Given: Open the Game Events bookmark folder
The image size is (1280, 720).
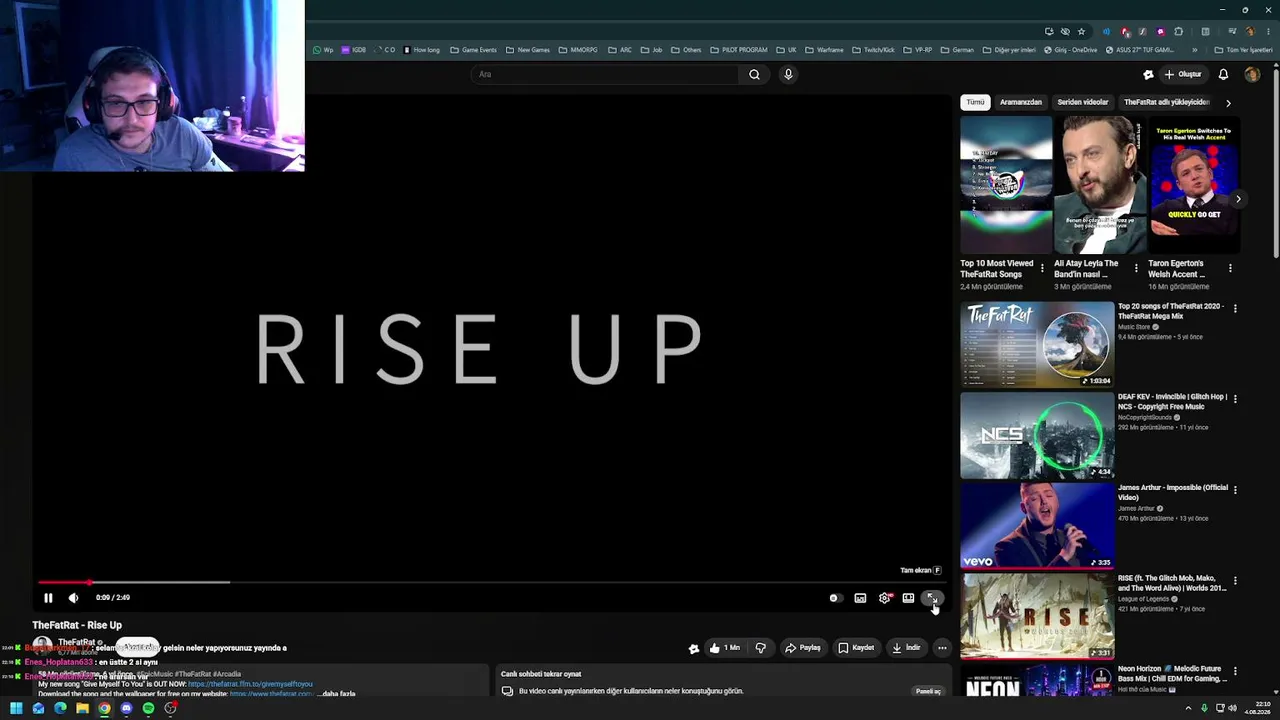Looking at the screenshot, I should (473, 50).
